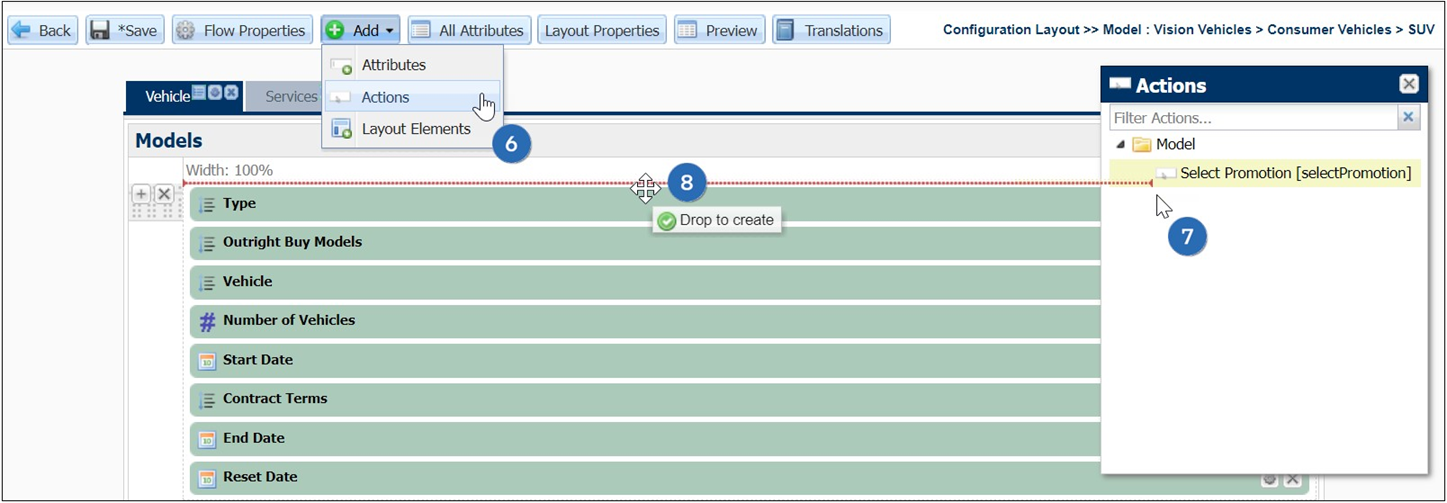Click the plus icon beside Models rows
The width and height of the screenshot is (1447, 503).
pyautogui.click(x=141, y=194)
